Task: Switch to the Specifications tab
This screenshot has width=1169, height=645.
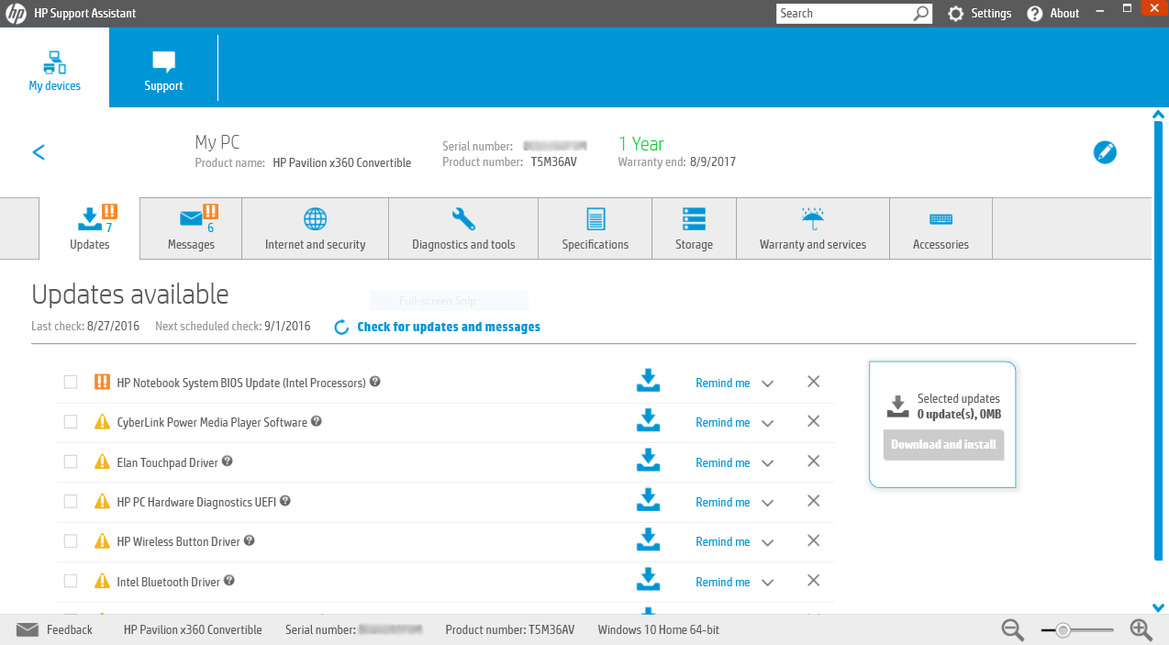Action: [595, 228]
